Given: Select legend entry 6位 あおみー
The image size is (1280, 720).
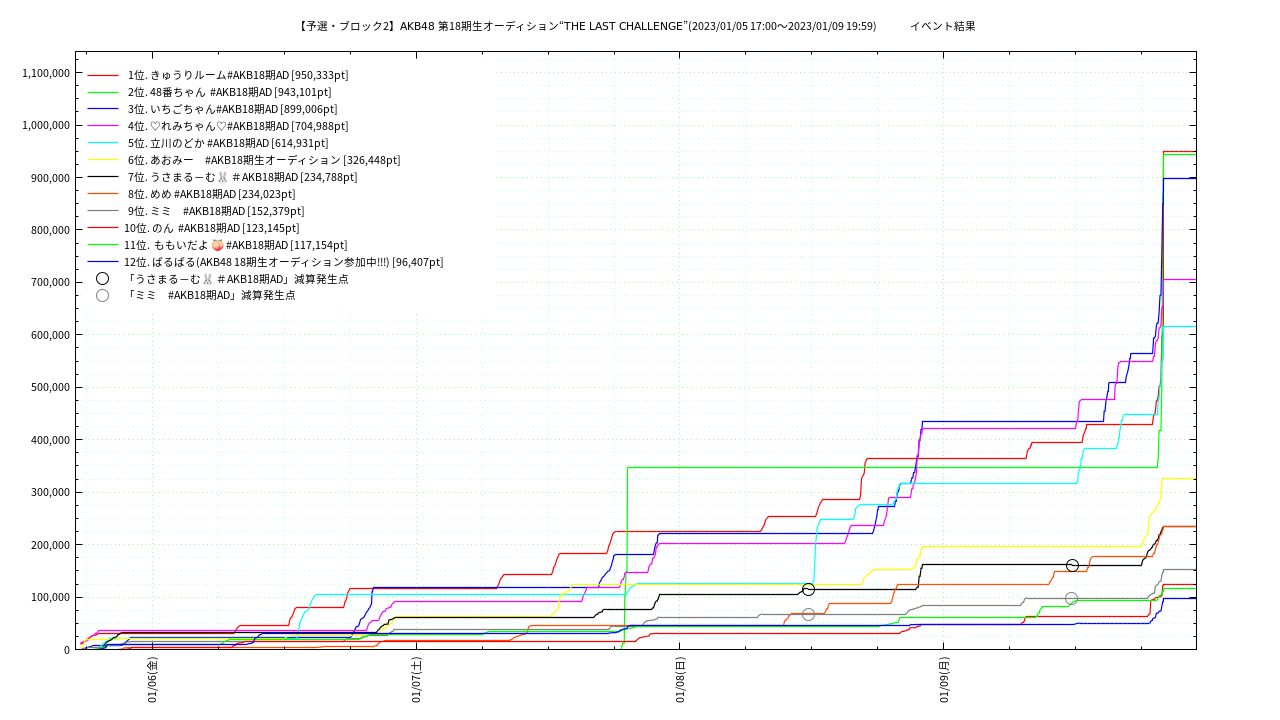Looking at the screenshot, I should coord(264,160).
